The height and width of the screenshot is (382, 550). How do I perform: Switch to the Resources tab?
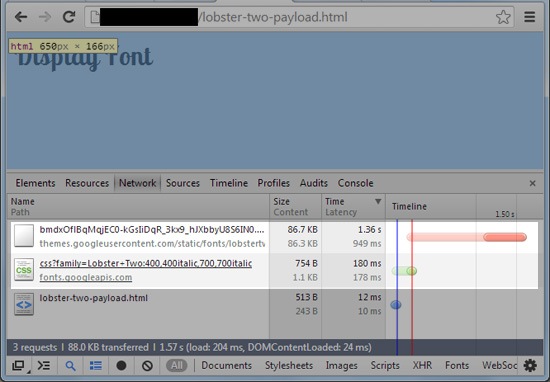pyautogui.click(x=87, y=183)
